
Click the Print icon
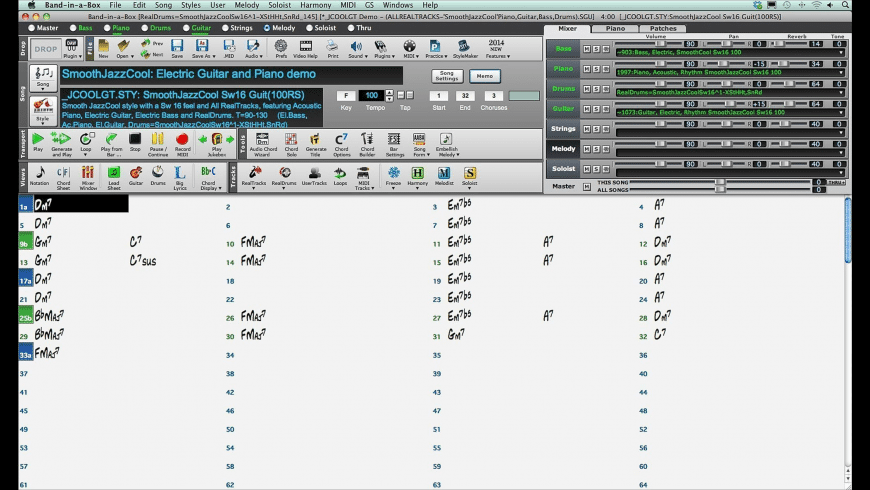[332, 49]
